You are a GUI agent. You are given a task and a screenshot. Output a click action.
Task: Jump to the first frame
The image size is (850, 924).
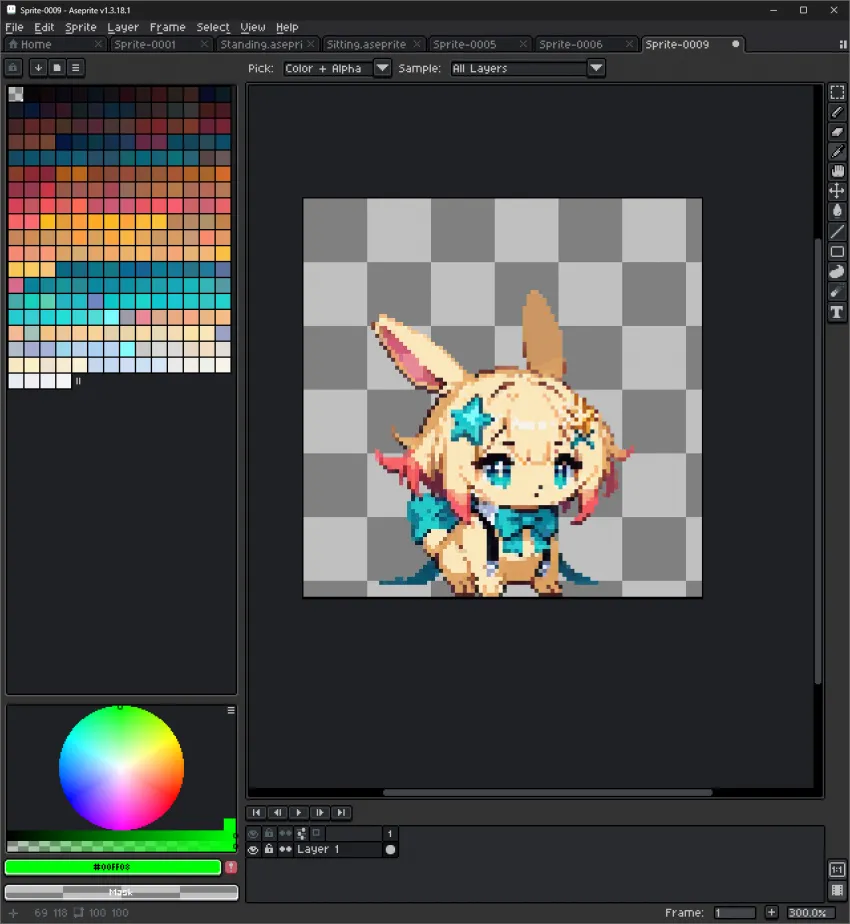[256, 813]
